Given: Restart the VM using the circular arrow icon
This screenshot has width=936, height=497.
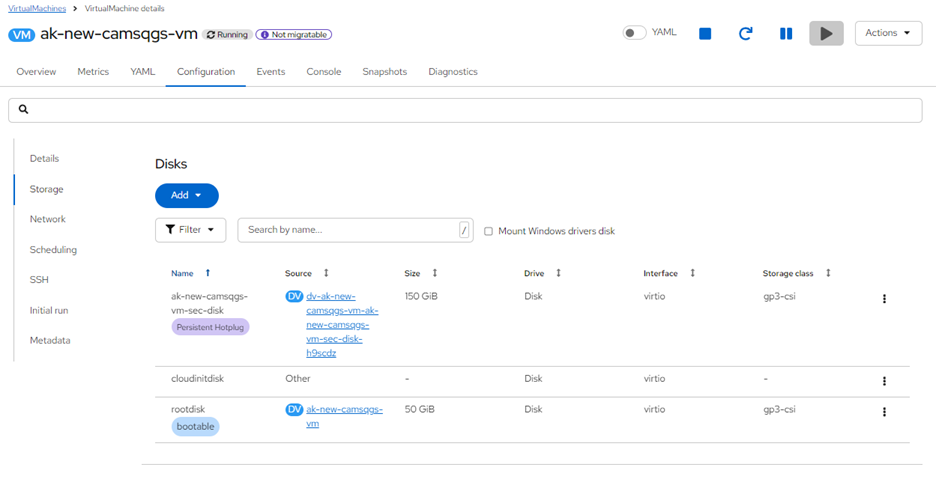Looking at the screenshot, I should (x=745, y=33).
